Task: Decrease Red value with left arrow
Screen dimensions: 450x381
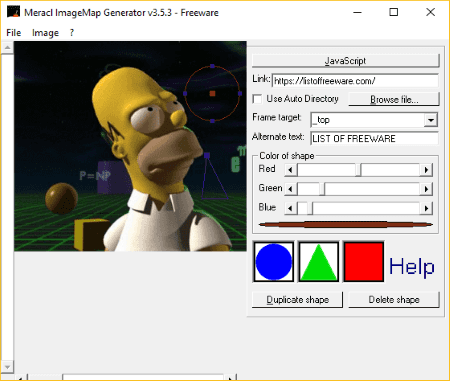Action: [290, 170]
